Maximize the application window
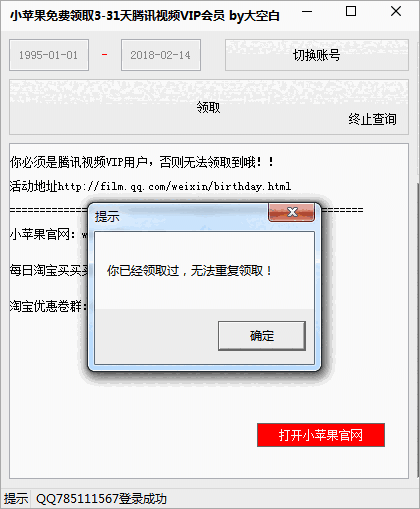 [x=351, y=12]
